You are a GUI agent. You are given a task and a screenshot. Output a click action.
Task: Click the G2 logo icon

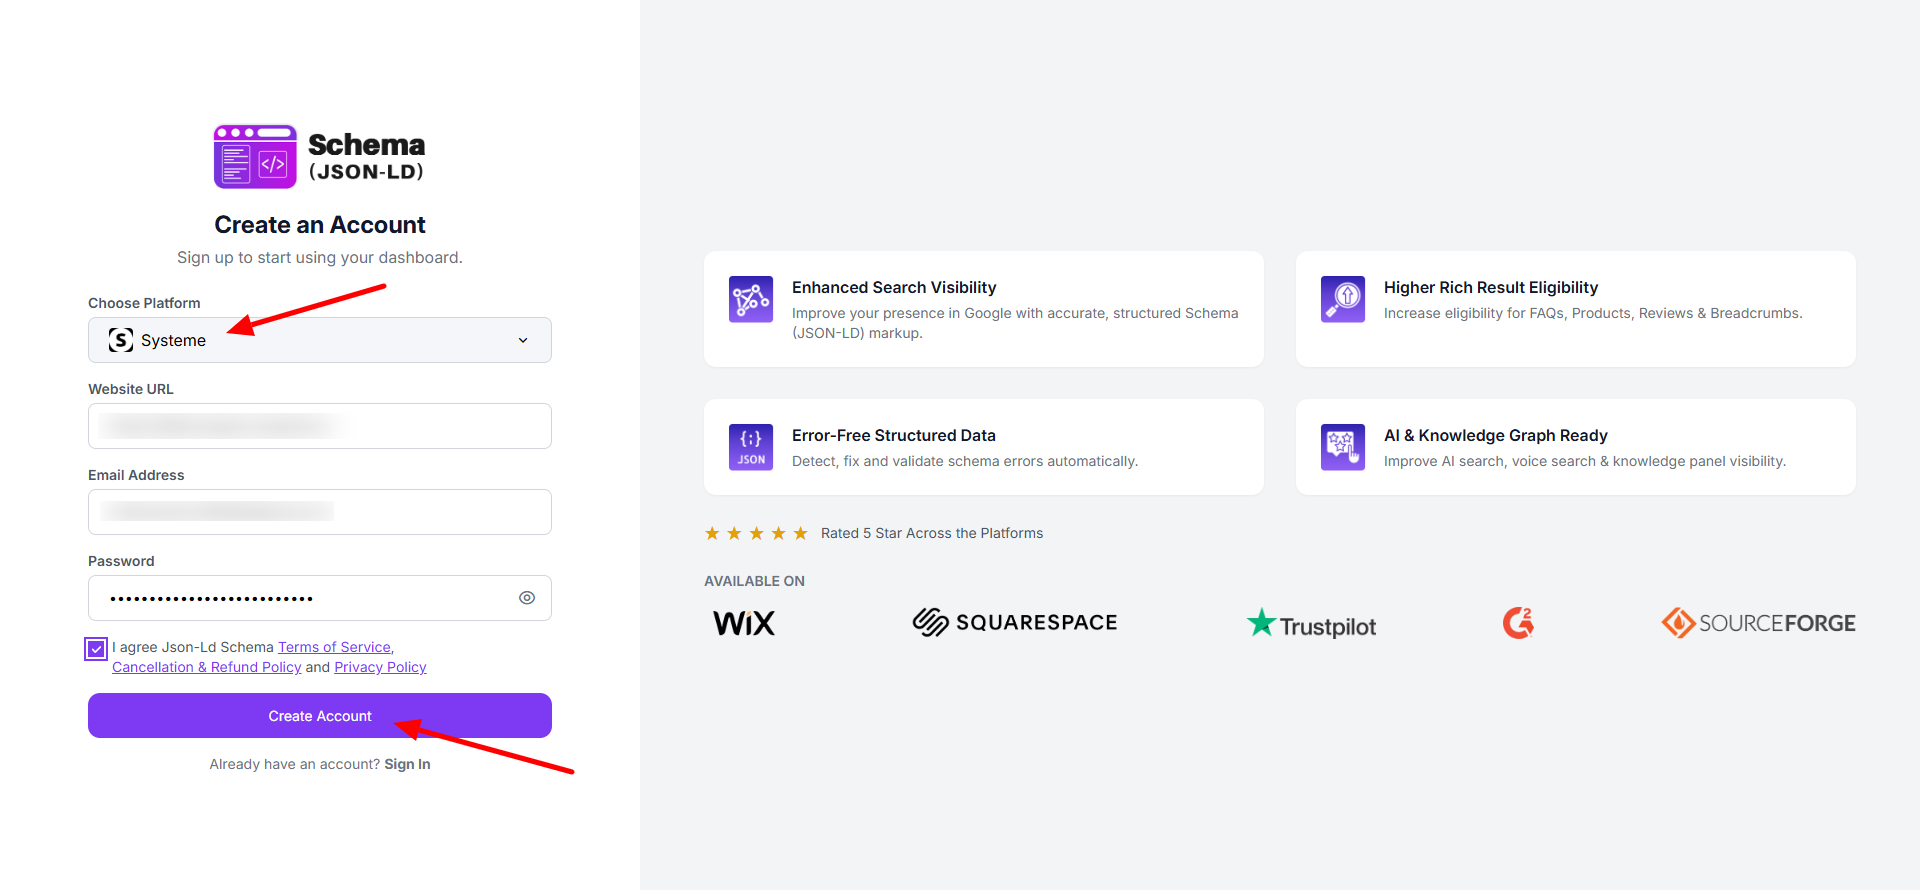coord(1518,623)
